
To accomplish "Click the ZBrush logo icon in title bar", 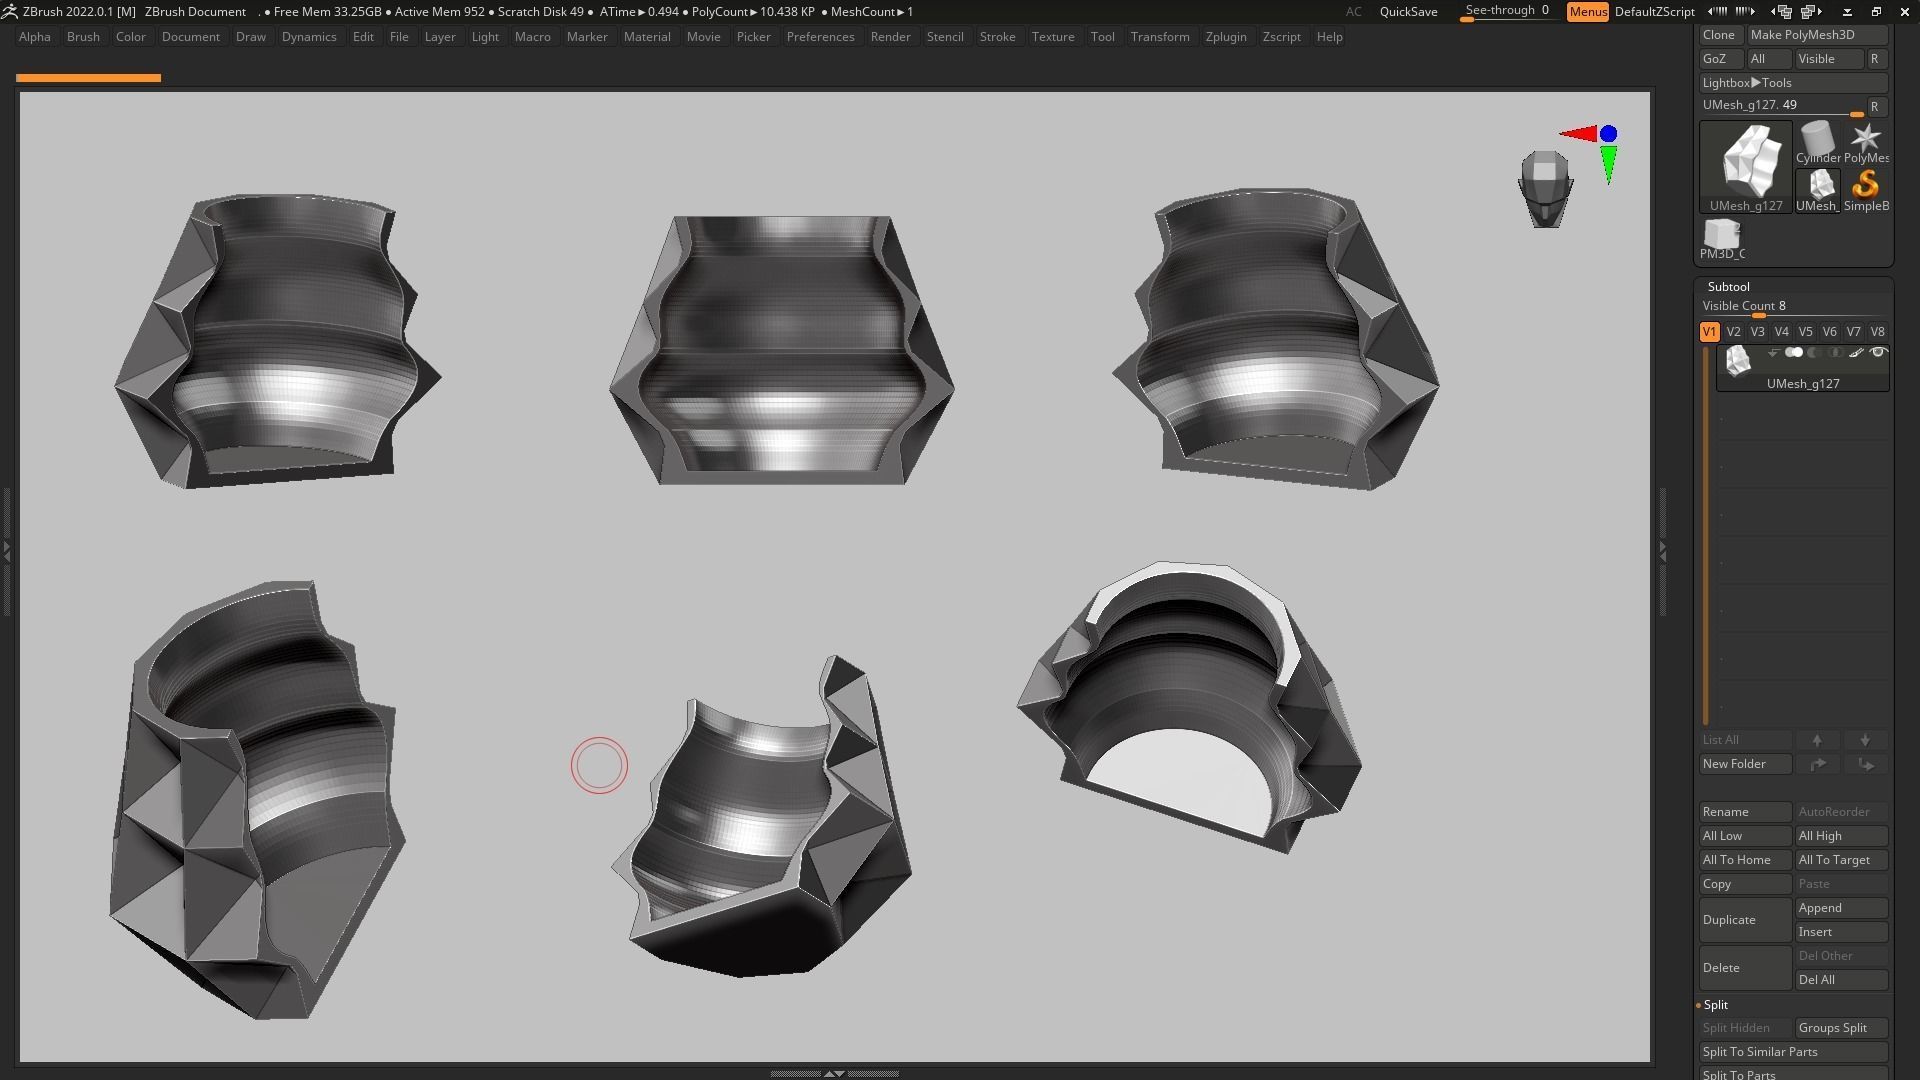I will coord(9,11).
